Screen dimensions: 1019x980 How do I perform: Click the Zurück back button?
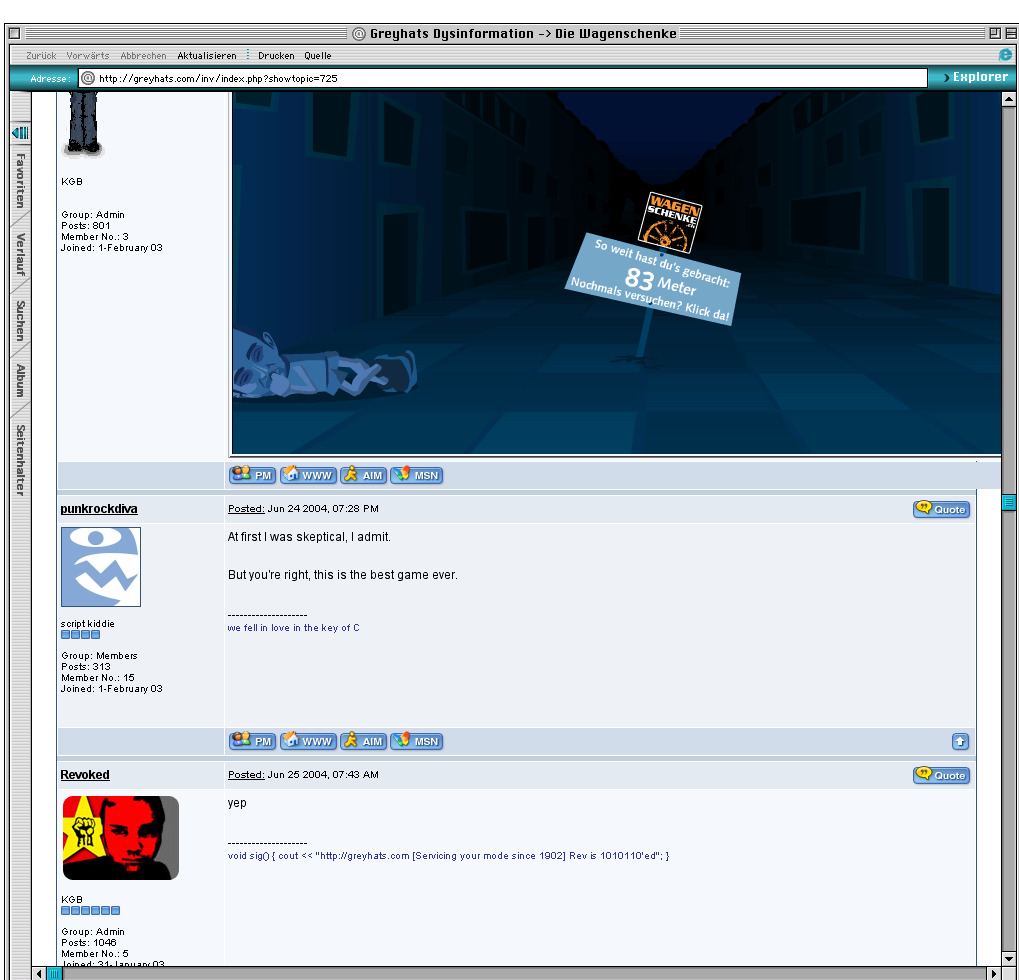point(41,56)
